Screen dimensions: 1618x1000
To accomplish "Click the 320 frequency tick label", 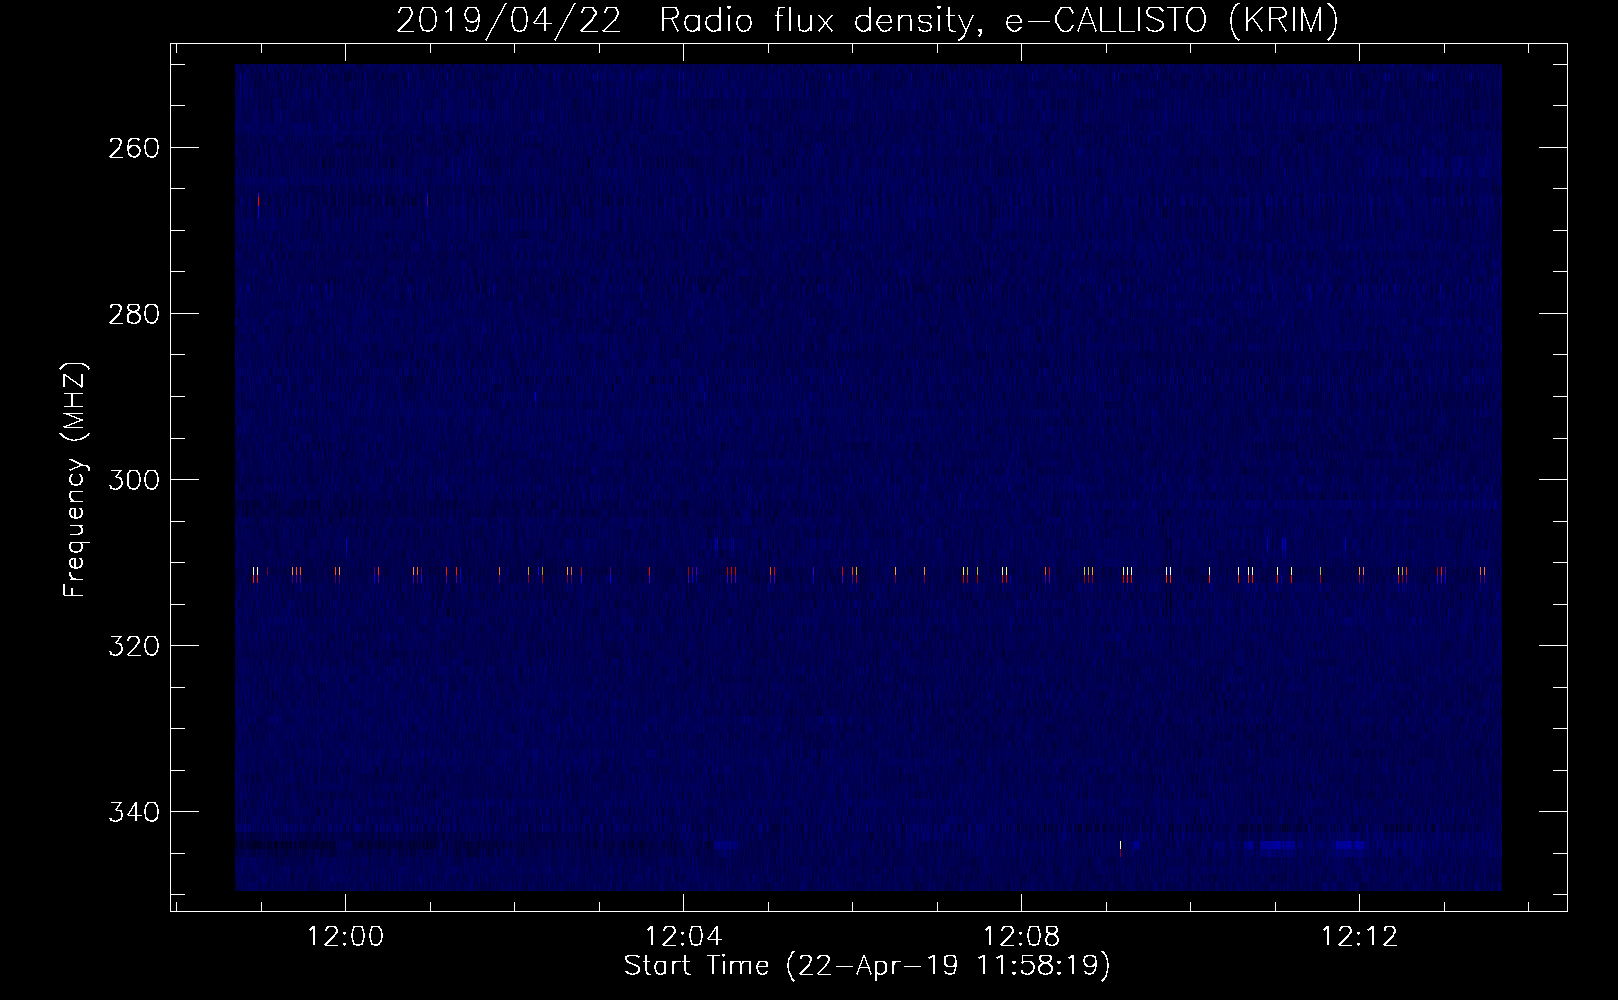I will point(133,647).
